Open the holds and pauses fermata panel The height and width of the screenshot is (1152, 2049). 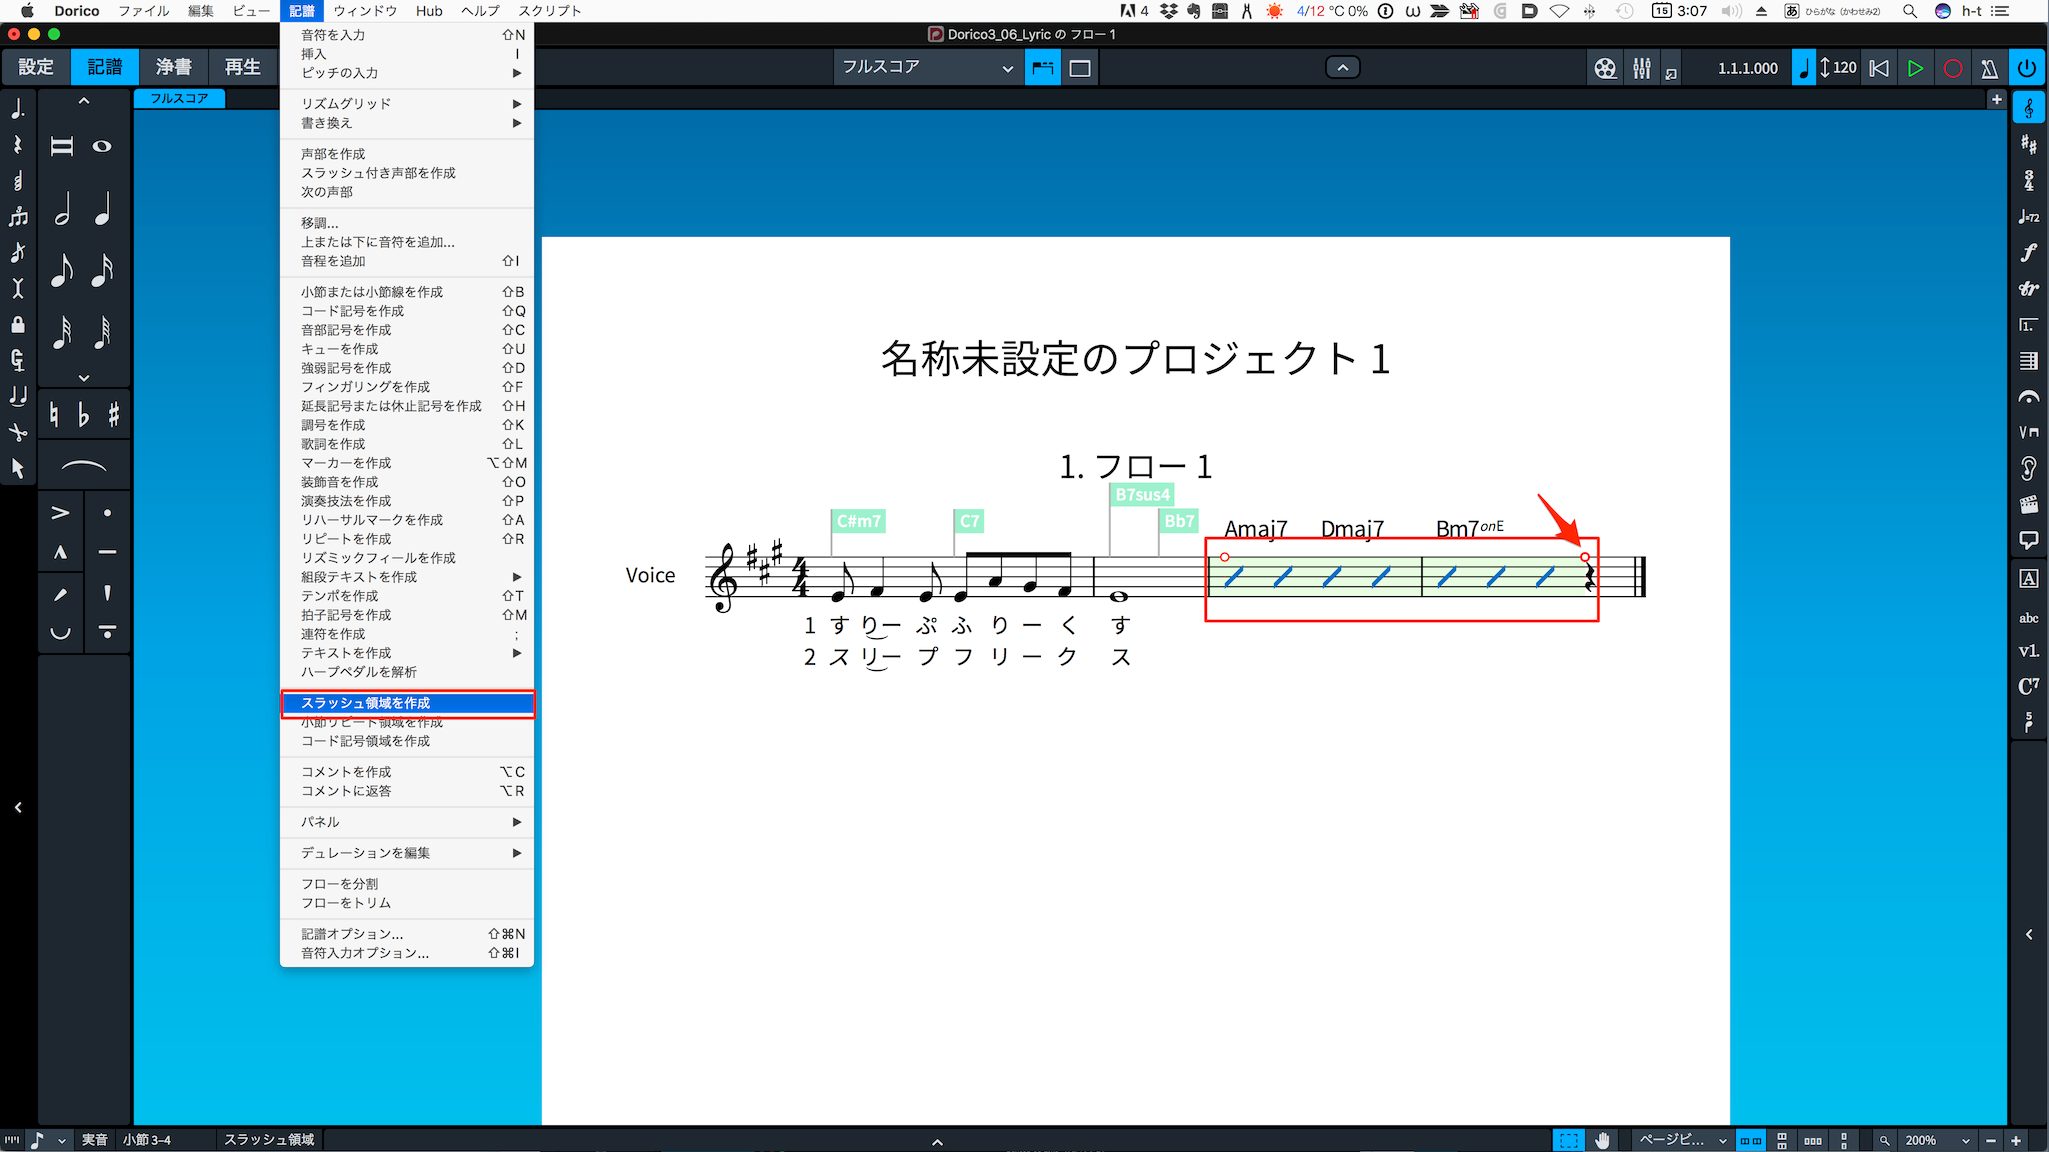point(2028,397)
